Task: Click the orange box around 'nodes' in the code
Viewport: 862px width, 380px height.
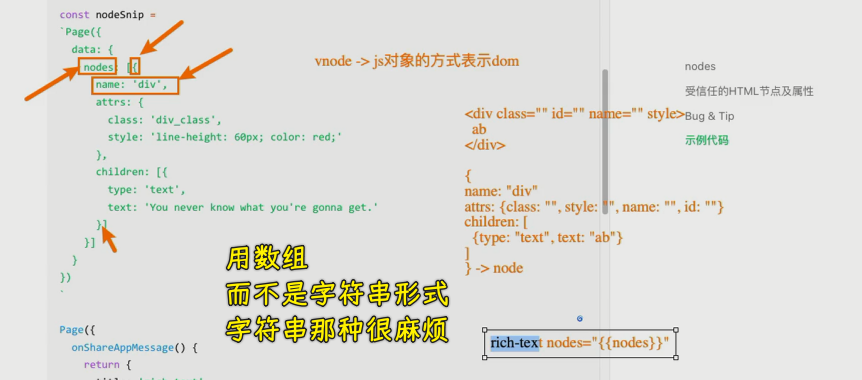Action: (97, 67)
